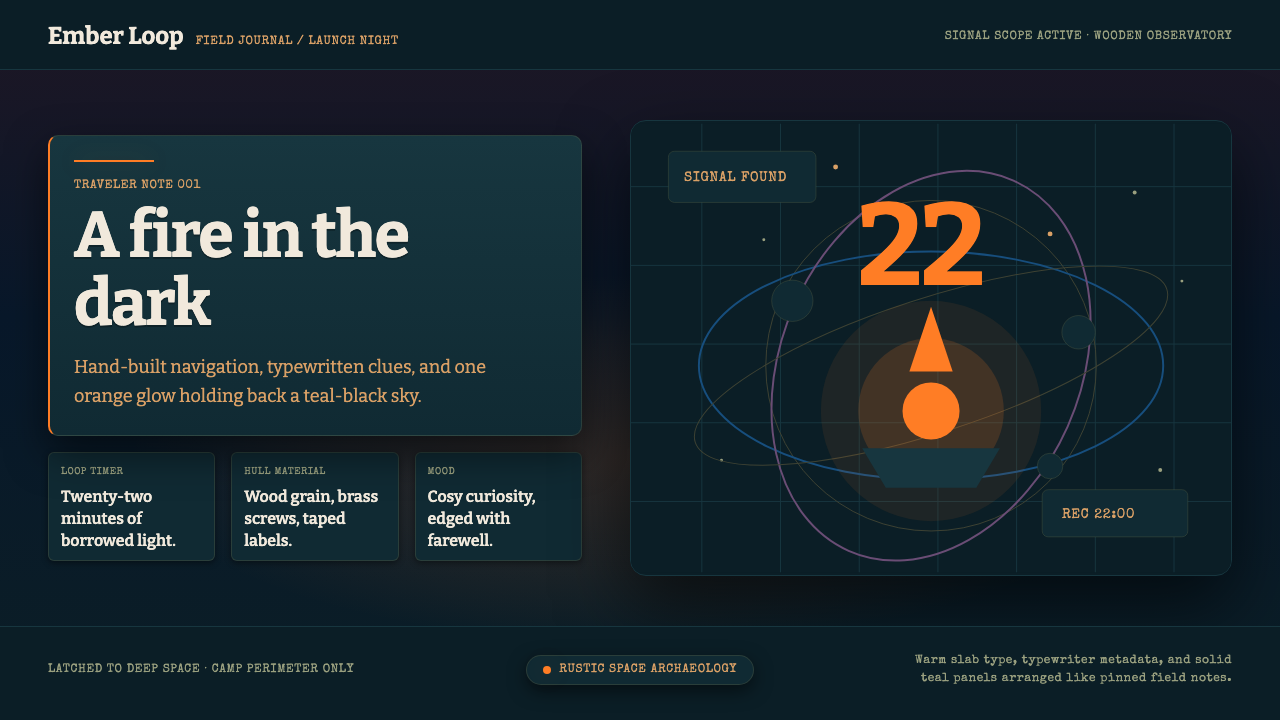
Task: Select the Loop Timer card
Action: click(x=131, y=507)
